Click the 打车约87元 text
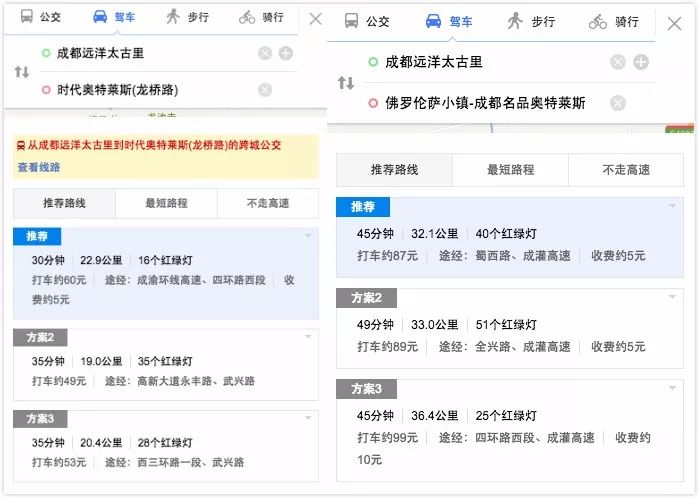The width and height of the screenshot is (699, 498). tap(387, 256)
